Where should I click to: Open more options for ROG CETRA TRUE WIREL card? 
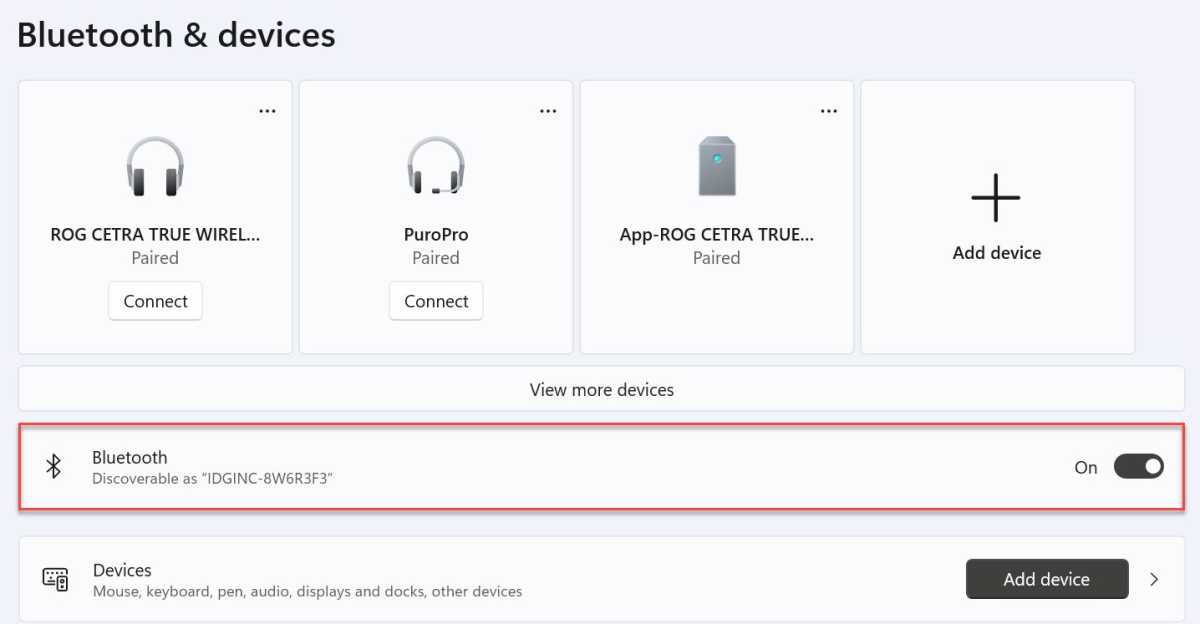tap(267, 111)
